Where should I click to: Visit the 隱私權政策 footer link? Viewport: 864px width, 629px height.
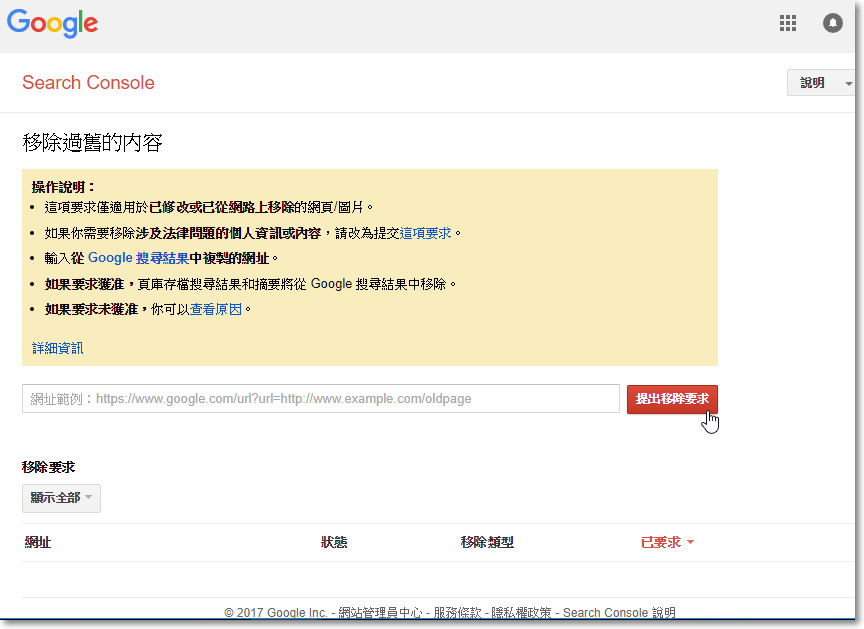(x=523, y=612)
